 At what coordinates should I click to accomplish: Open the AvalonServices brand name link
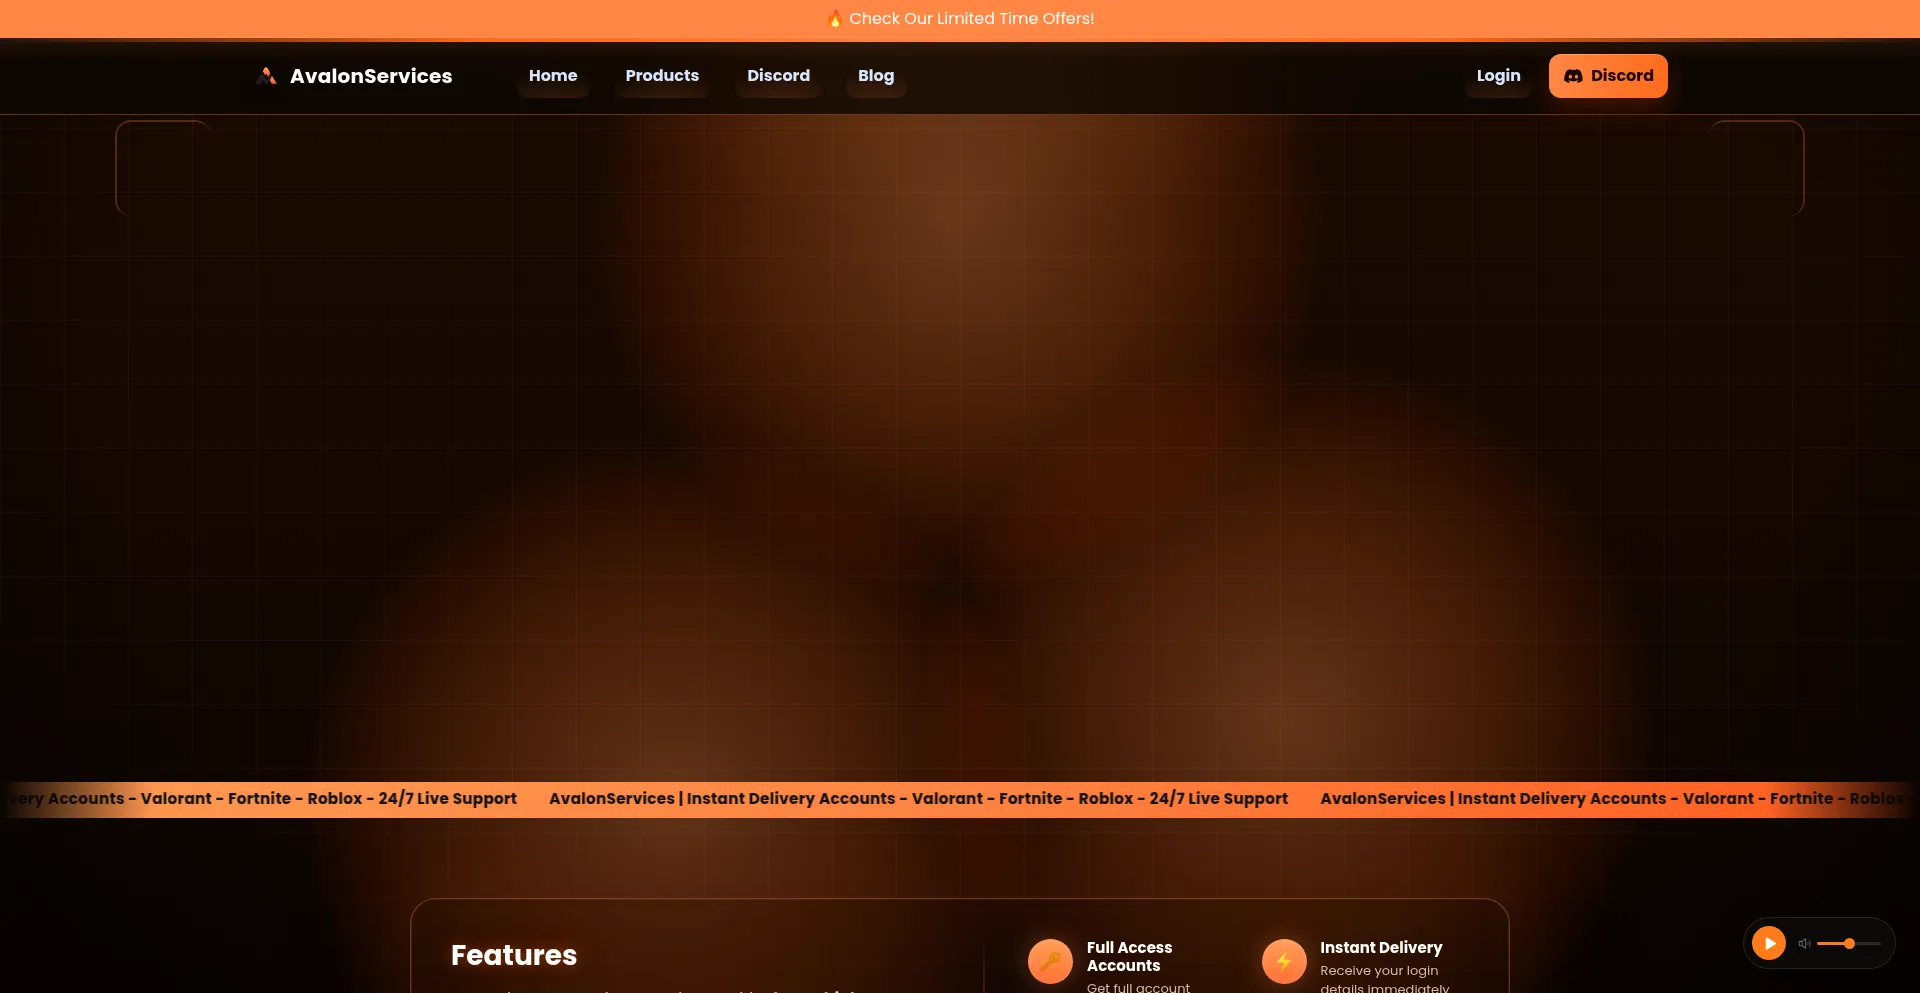point(371,76)
